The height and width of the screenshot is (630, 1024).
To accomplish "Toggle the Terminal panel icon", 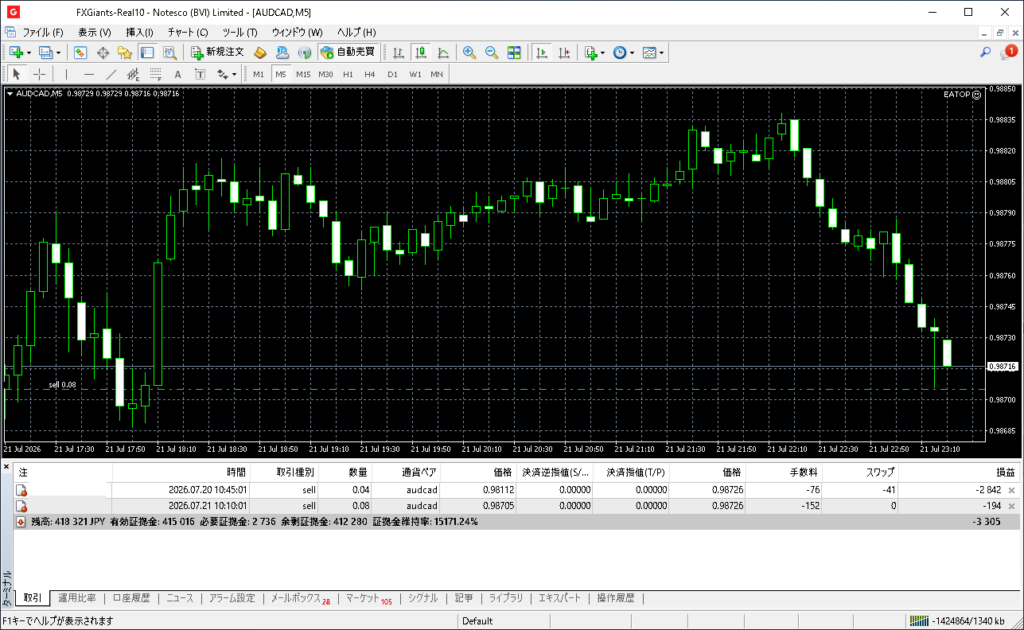I will coord(148,53).
